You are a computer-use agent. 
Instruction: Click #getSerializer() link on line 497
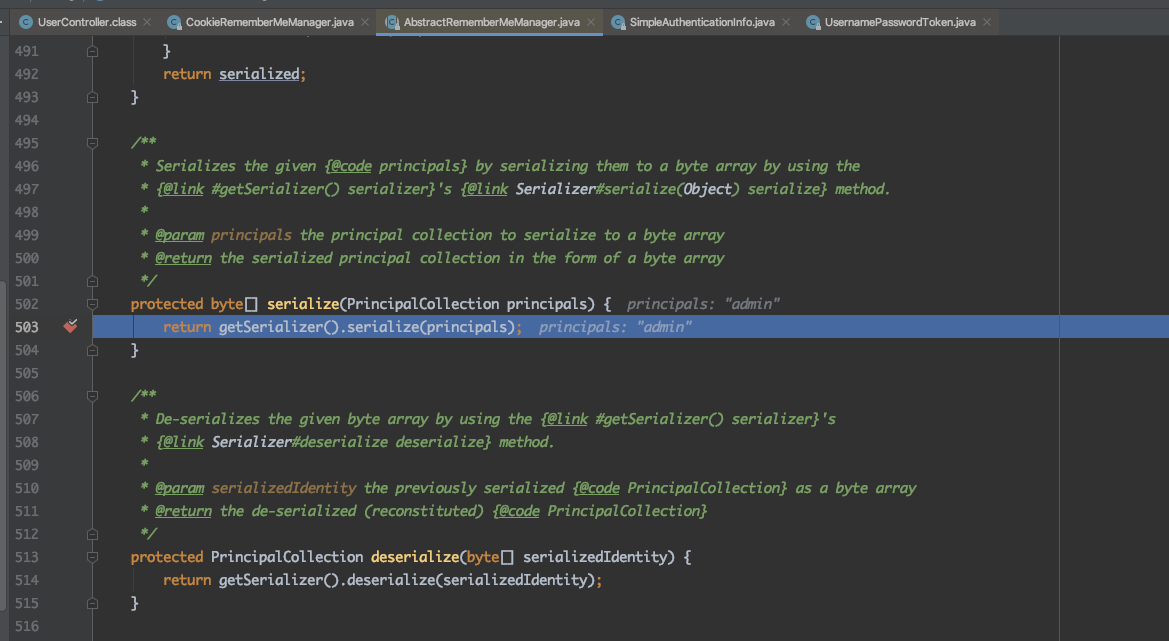click(x=276, y=189)
